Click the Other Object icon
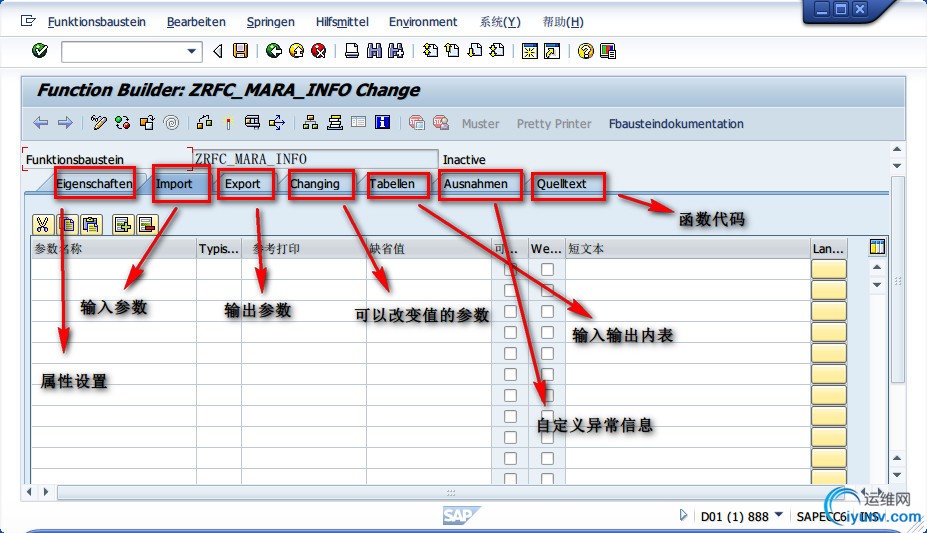Screen dimensions: 927x533 [x=147, y=122]
